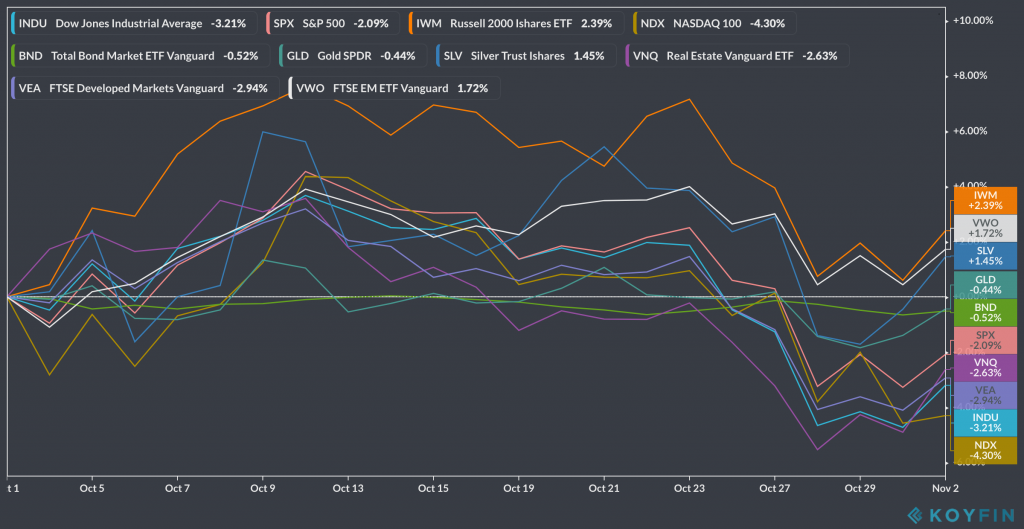The image size is (1024, 529).
Task: Click the Oct 23 date on time axis
Action: [x=689, y=489]
